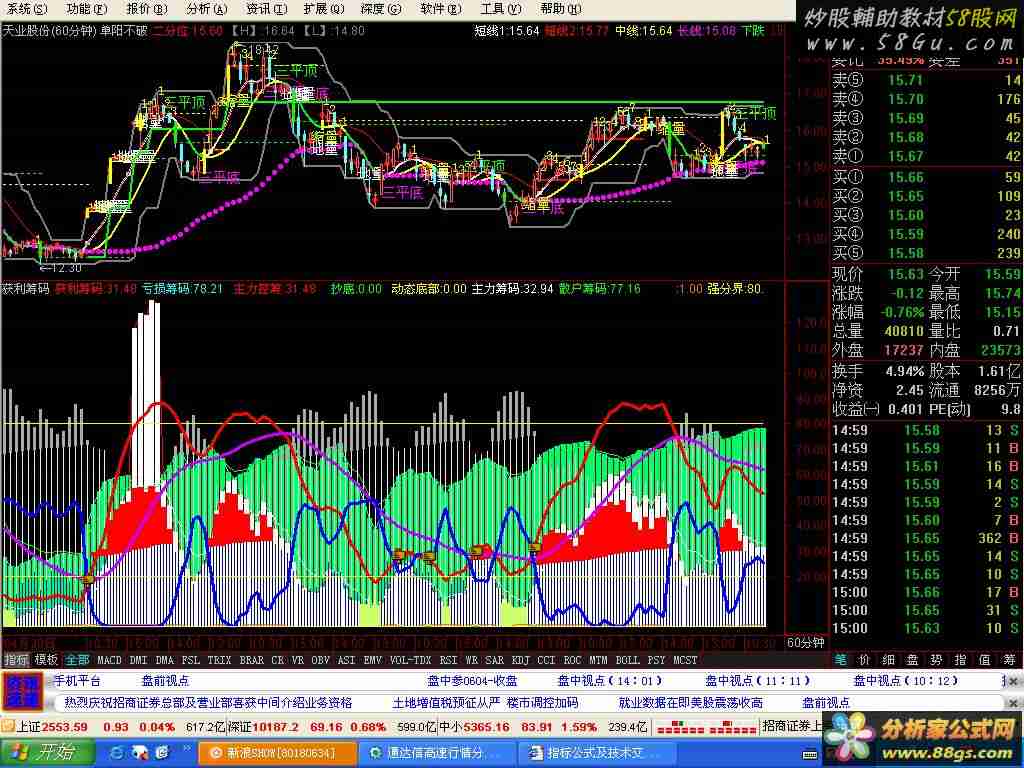Image resolution: width=1024 pixels, height=768 pixels.
Task: Open the 就业数据在即美股震荡收高 headline
Action: coord(690,703)
